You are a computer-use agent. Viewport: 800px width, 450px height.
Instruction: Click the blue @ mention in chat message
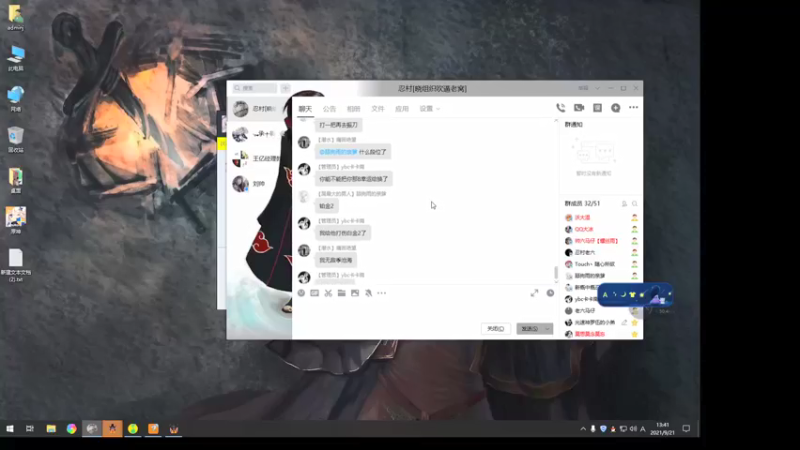[338, 152]
